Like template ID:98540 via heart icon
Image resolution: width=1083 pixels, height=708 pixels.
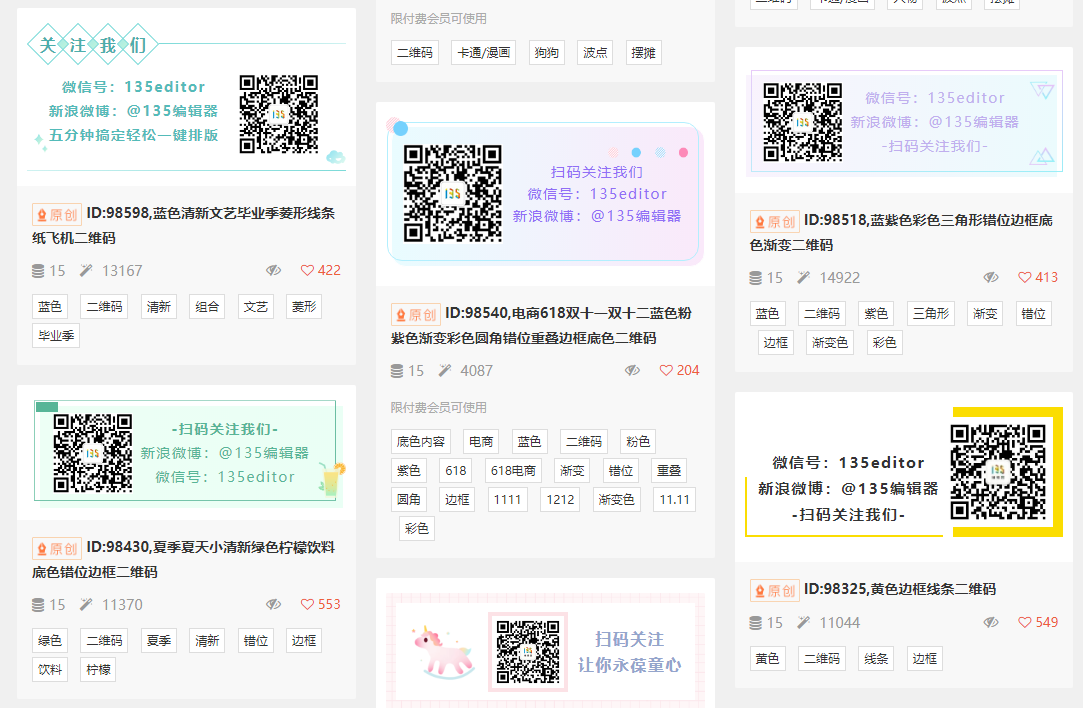tap(666, 370)
